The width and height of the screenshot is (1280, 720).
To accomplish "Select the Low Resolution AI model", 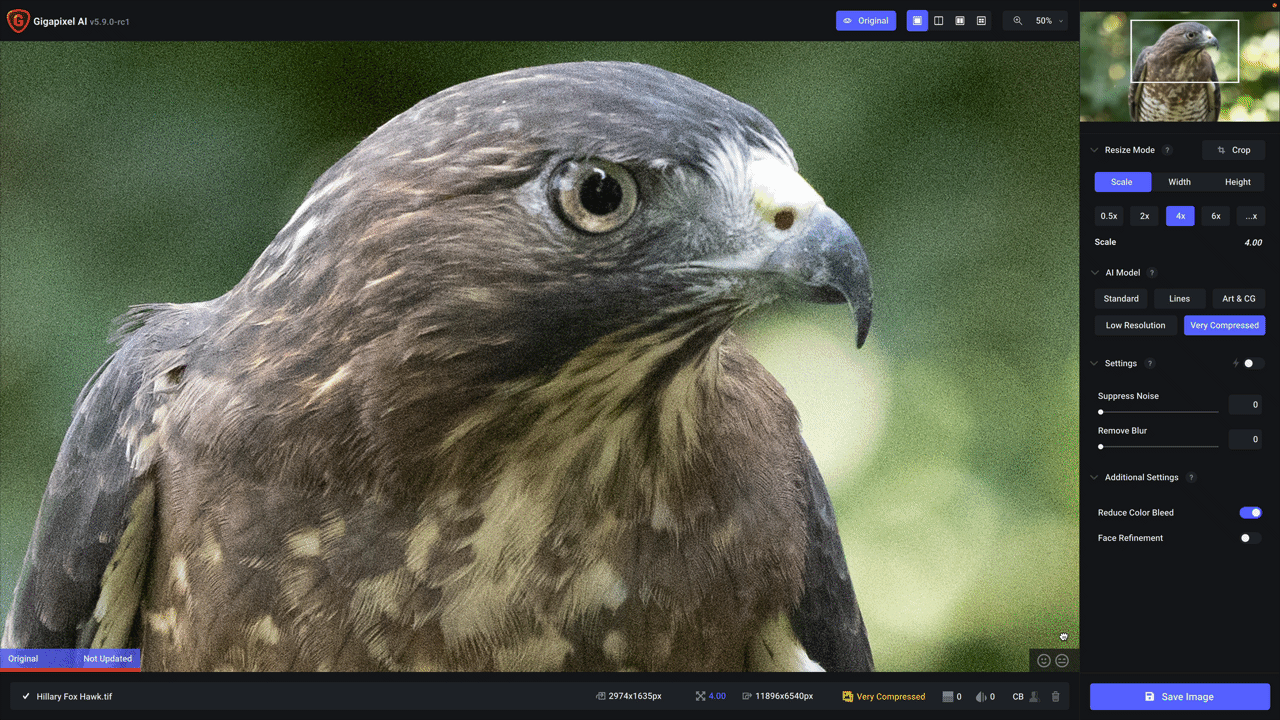I will coord(1136,325).
